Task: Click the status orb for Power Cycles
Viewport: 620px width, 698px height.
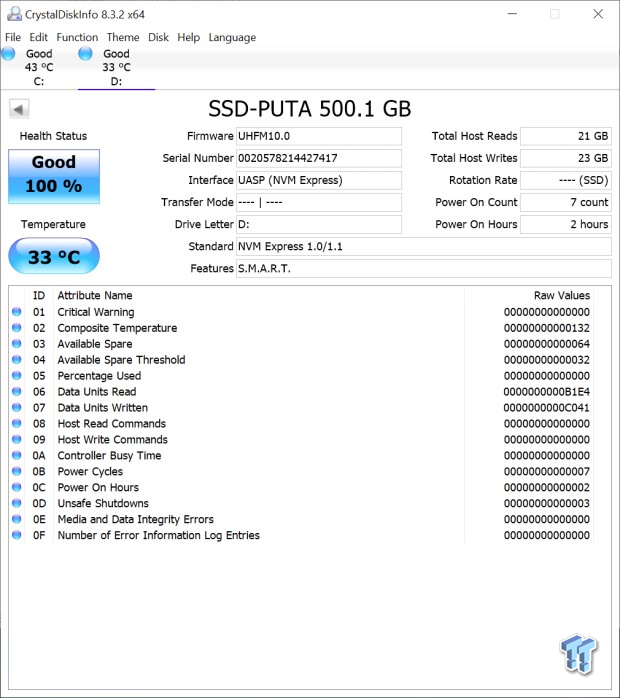Action: [x=17, y=471]
